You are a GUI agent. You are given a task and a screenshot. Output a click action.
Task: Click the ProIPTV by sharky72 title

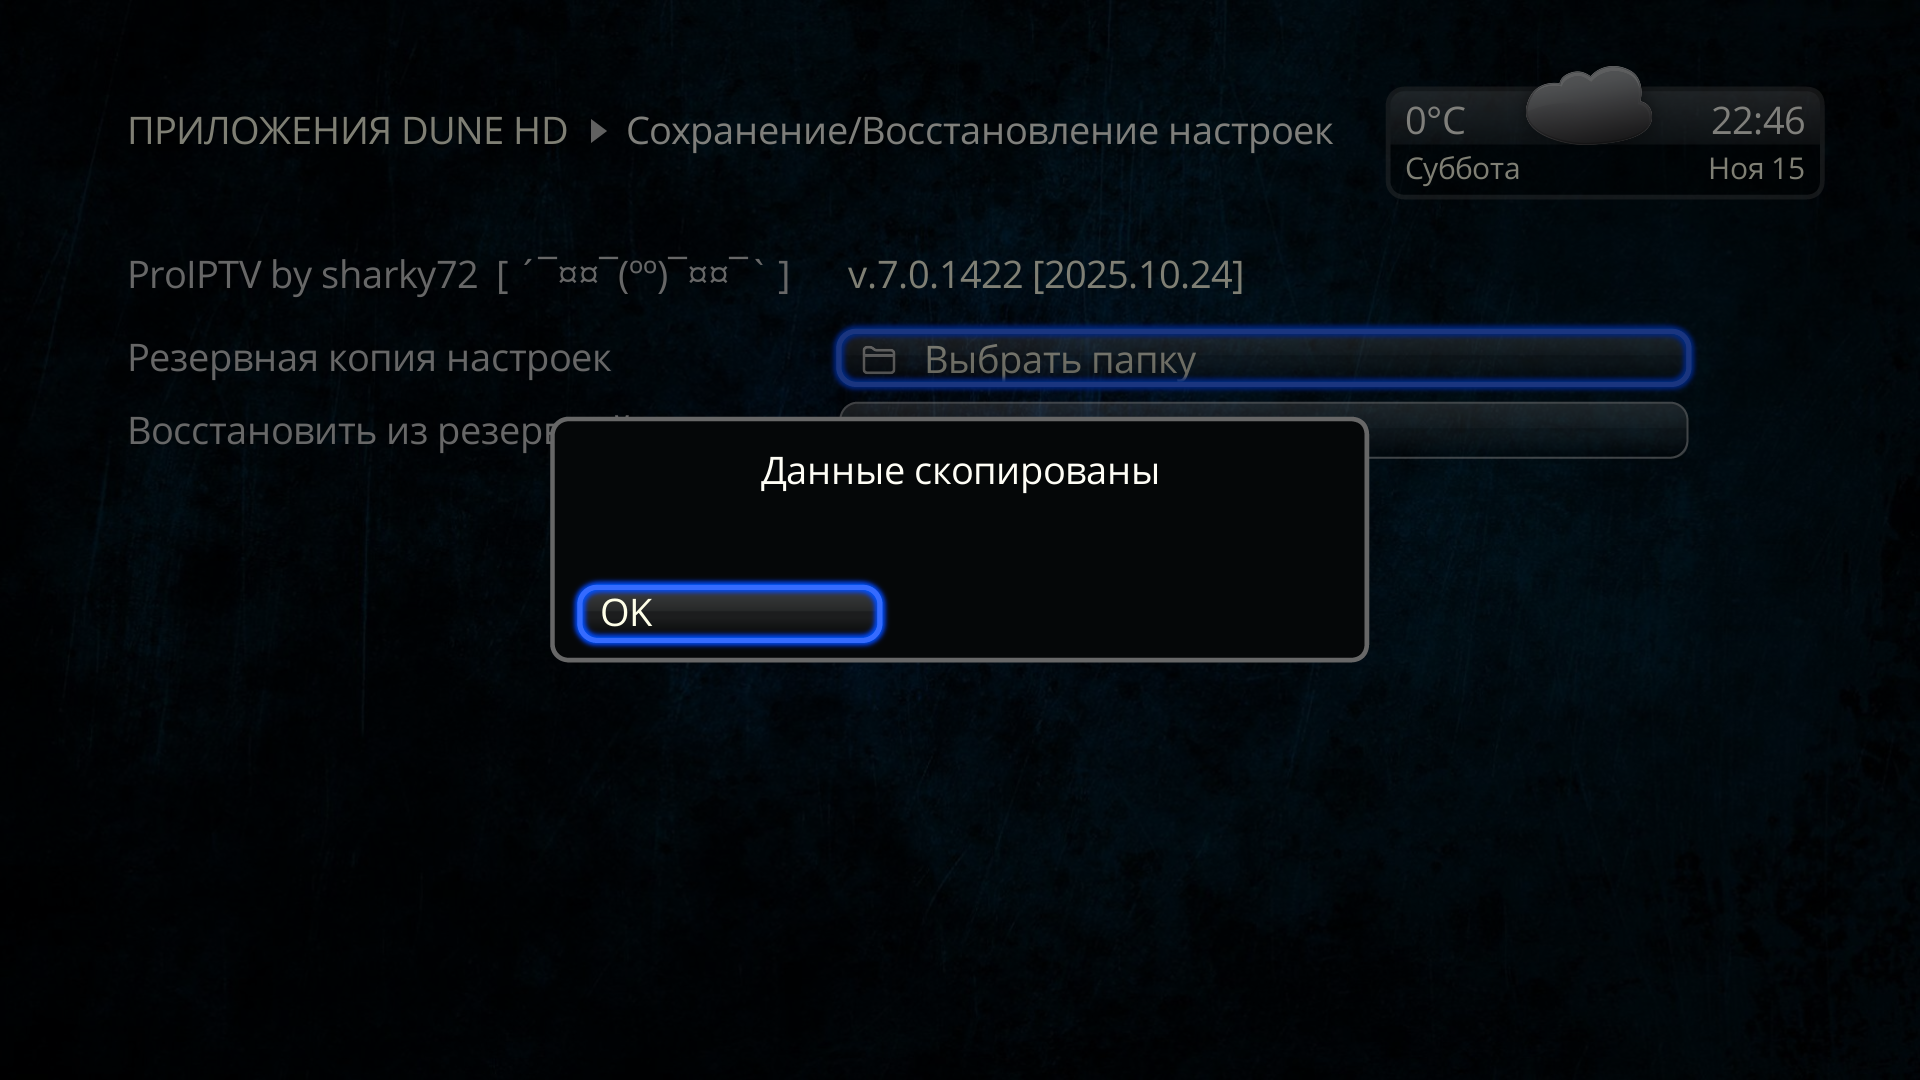(303, 275)
